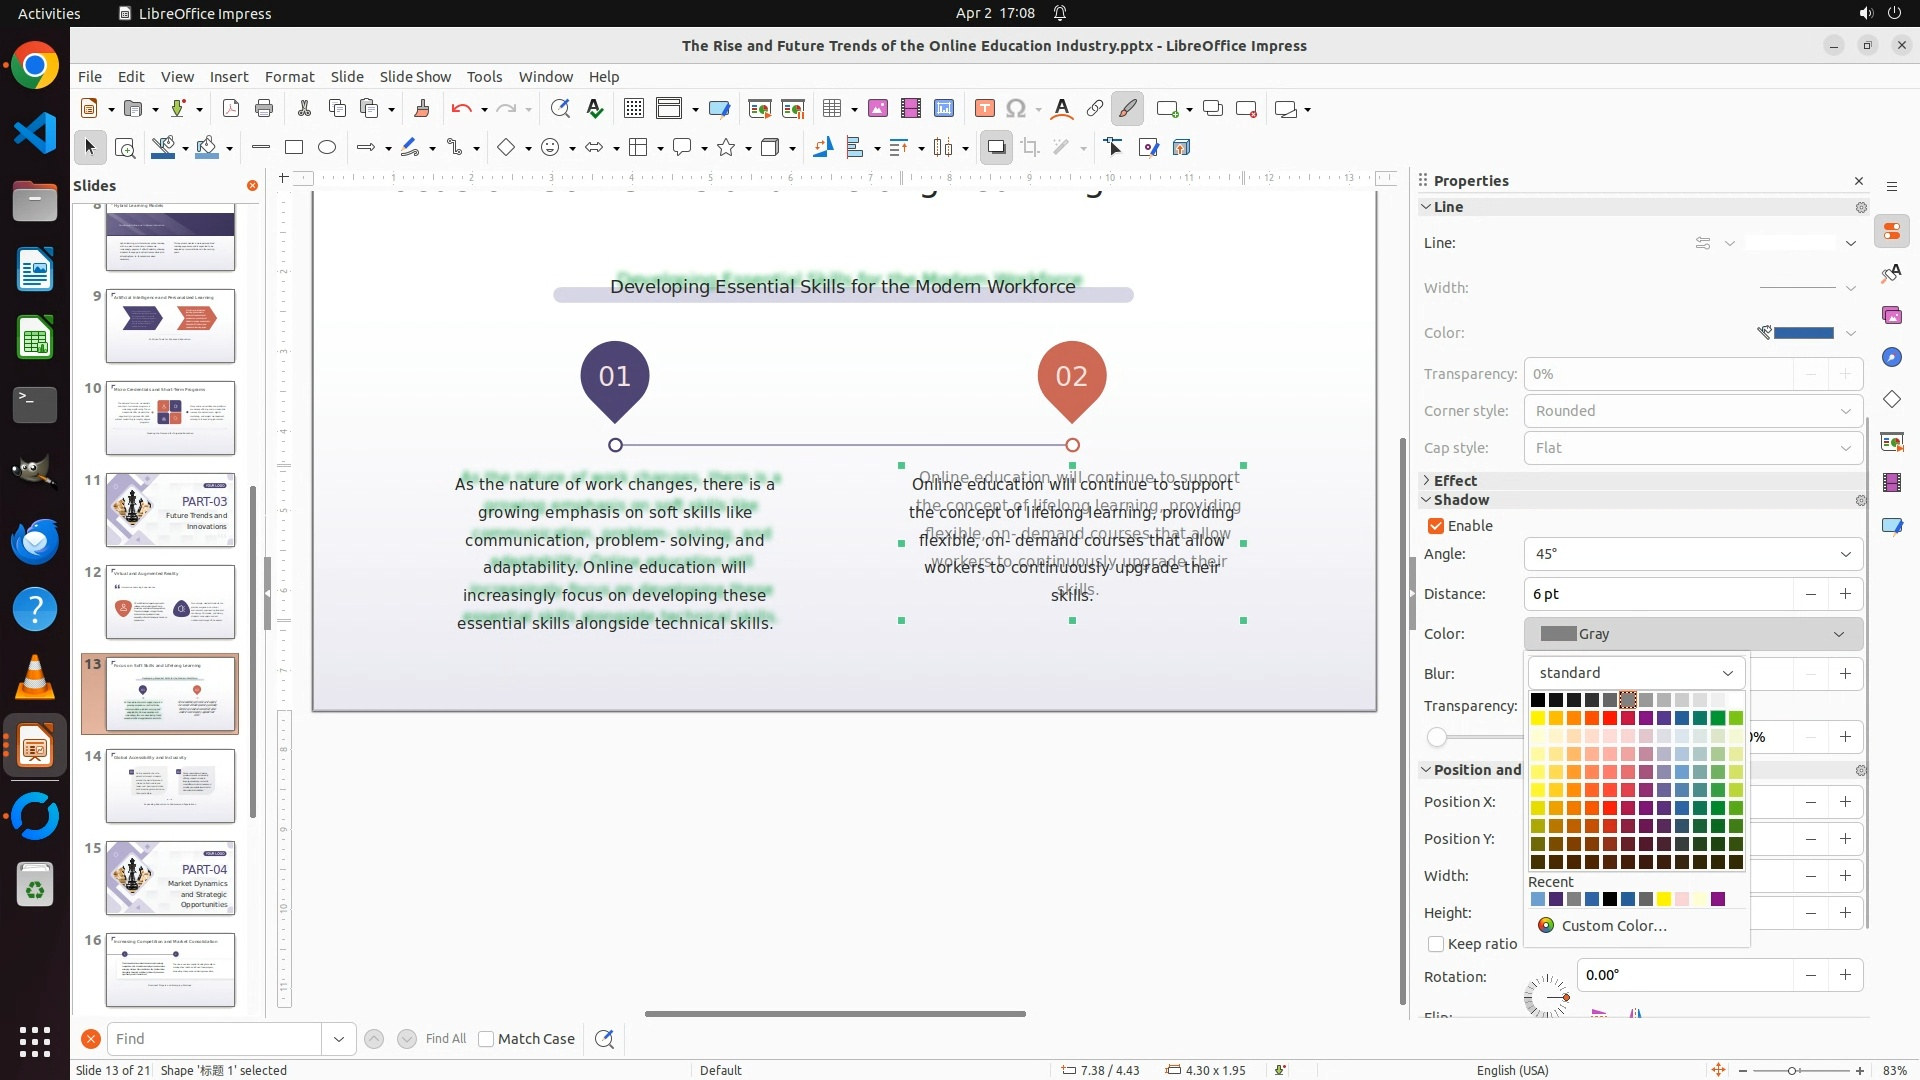Image resolution: width=1920 pixels, height=1080 pixels.
Task: Open the Navigator sidebar deck
Action: [1892, 358]
